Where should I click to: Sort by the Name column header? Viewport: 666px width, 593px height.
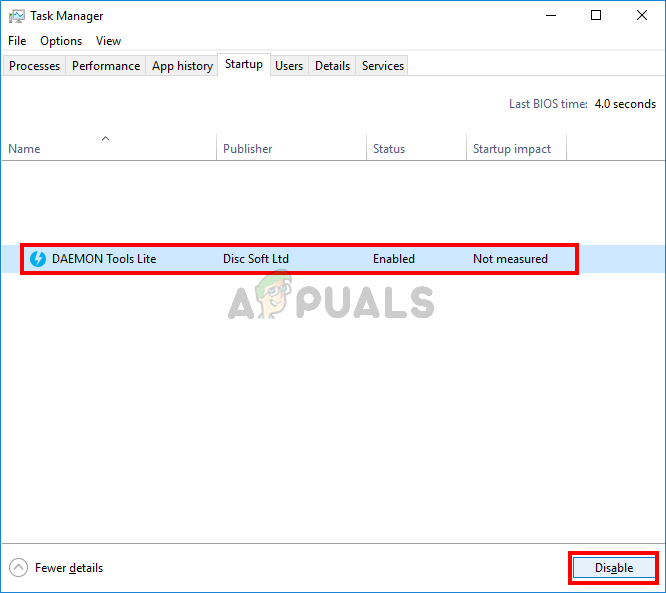pos(109,147)
